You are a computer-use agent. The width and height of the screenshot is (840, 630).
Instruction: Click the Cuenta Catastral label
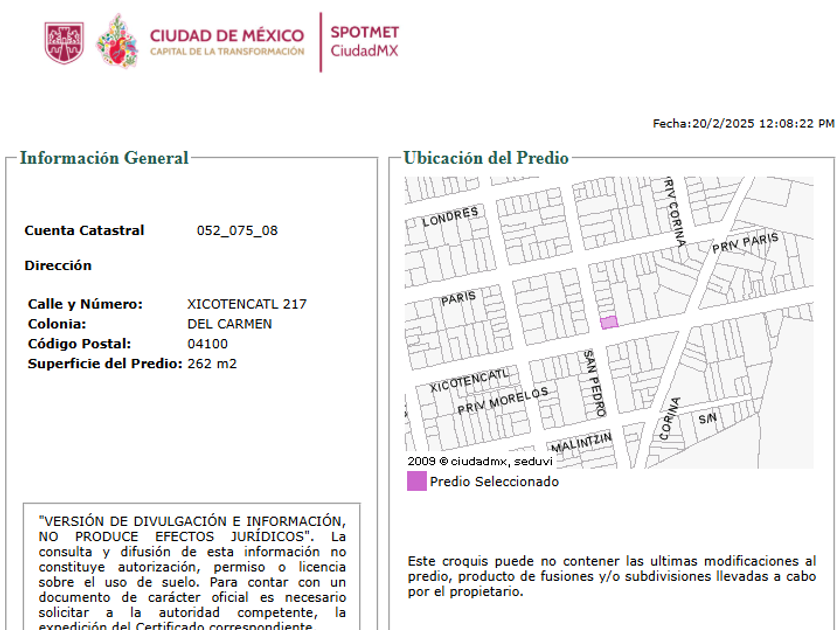pyautogui.click(x=84, y=231)
